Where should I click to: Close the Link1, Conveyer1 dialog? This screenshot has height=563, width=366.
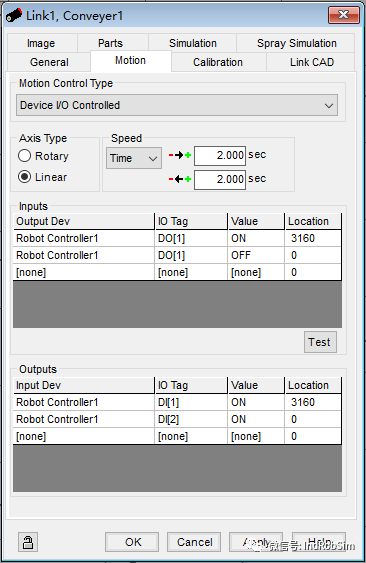(x=344, y=15)
